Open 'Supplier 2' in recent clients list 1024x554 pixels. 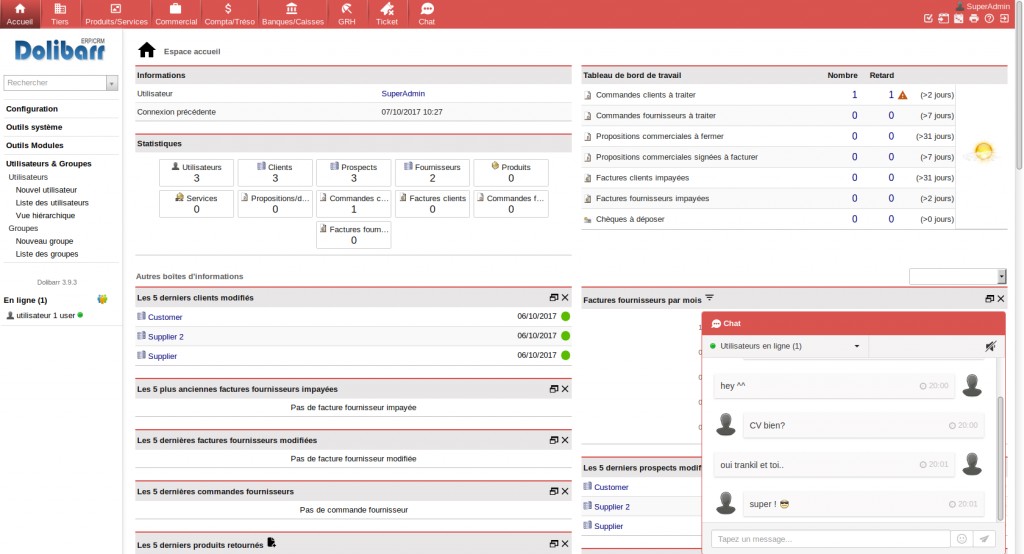(x=165, y=337)
